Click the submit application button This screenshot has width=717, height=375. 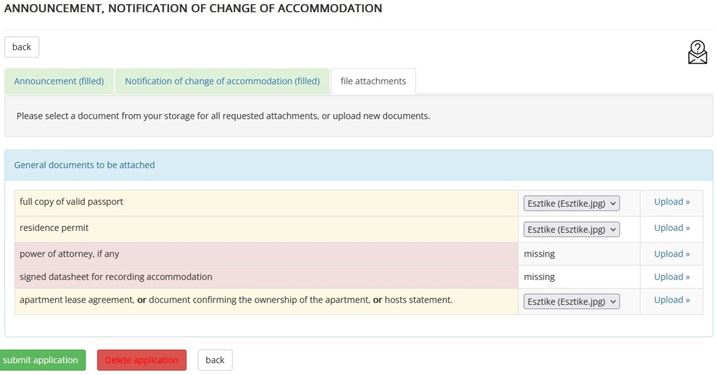point(42,360)
